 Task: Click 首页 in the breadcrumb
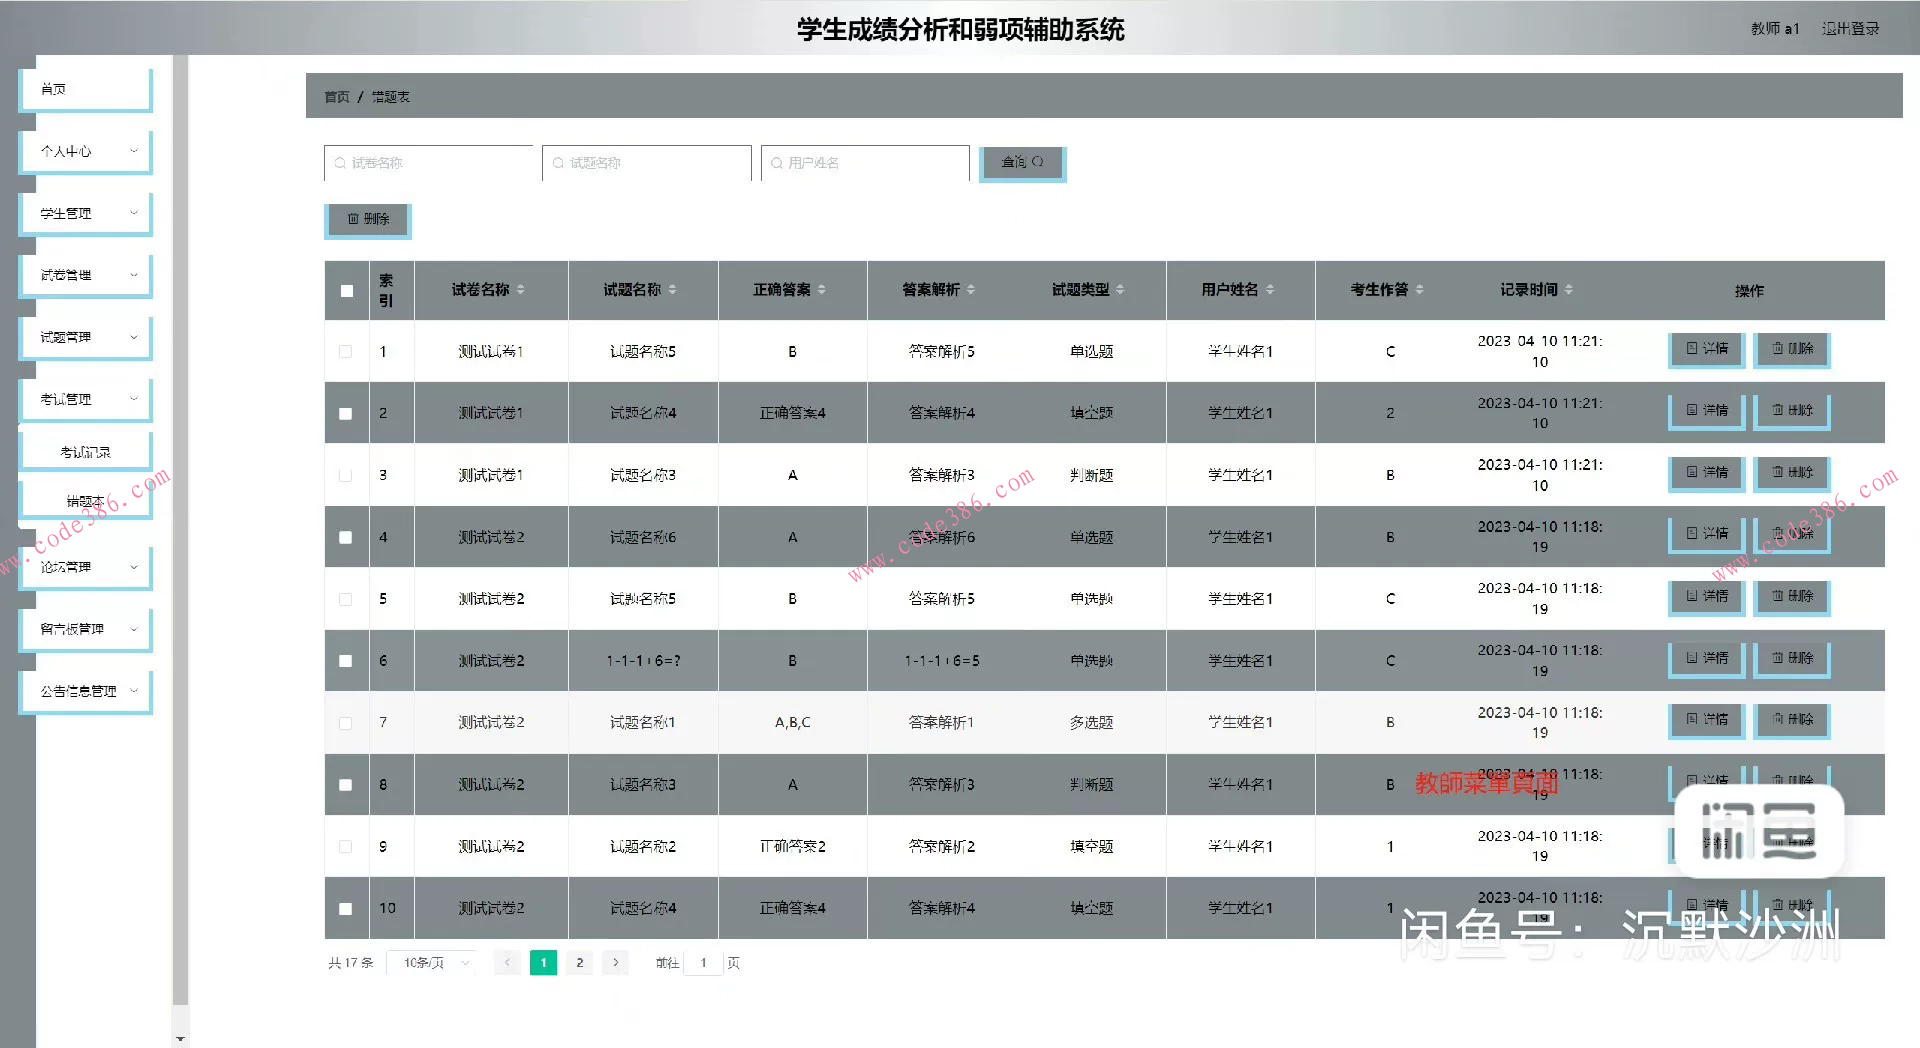tap(337, 97)
